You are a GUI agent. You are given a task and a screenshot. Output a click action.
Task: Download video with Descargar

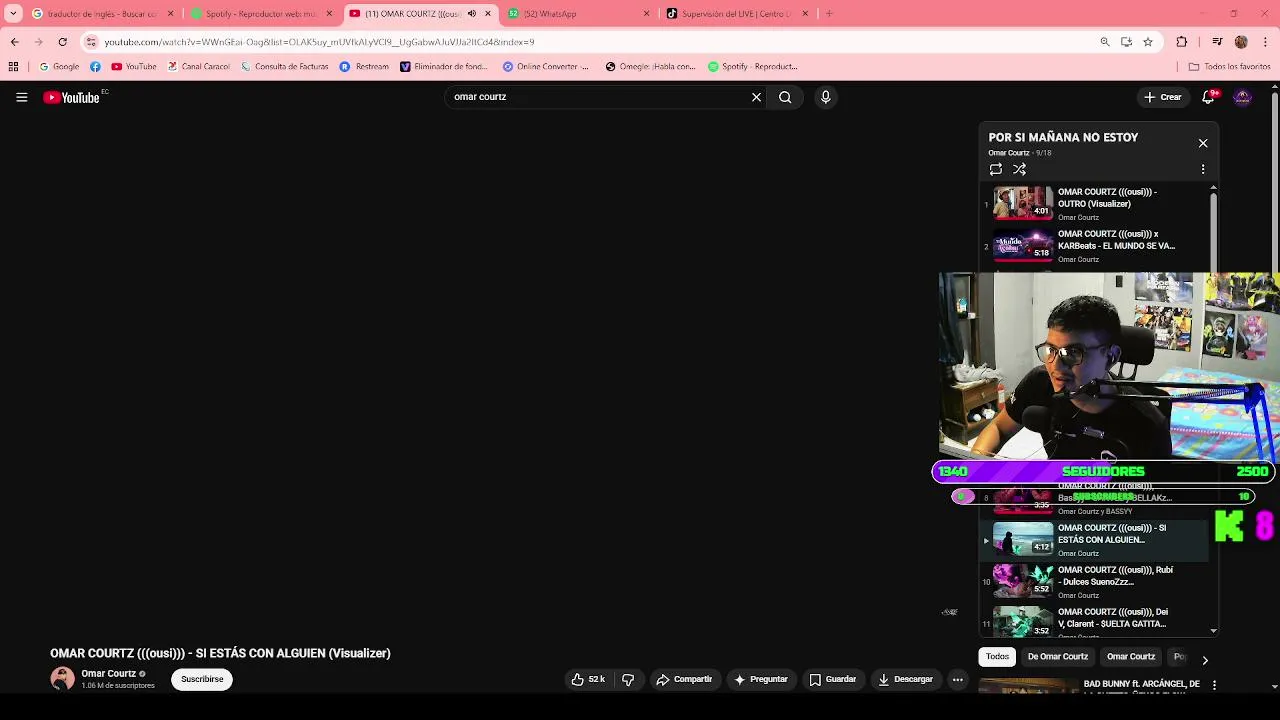point(906,679)
